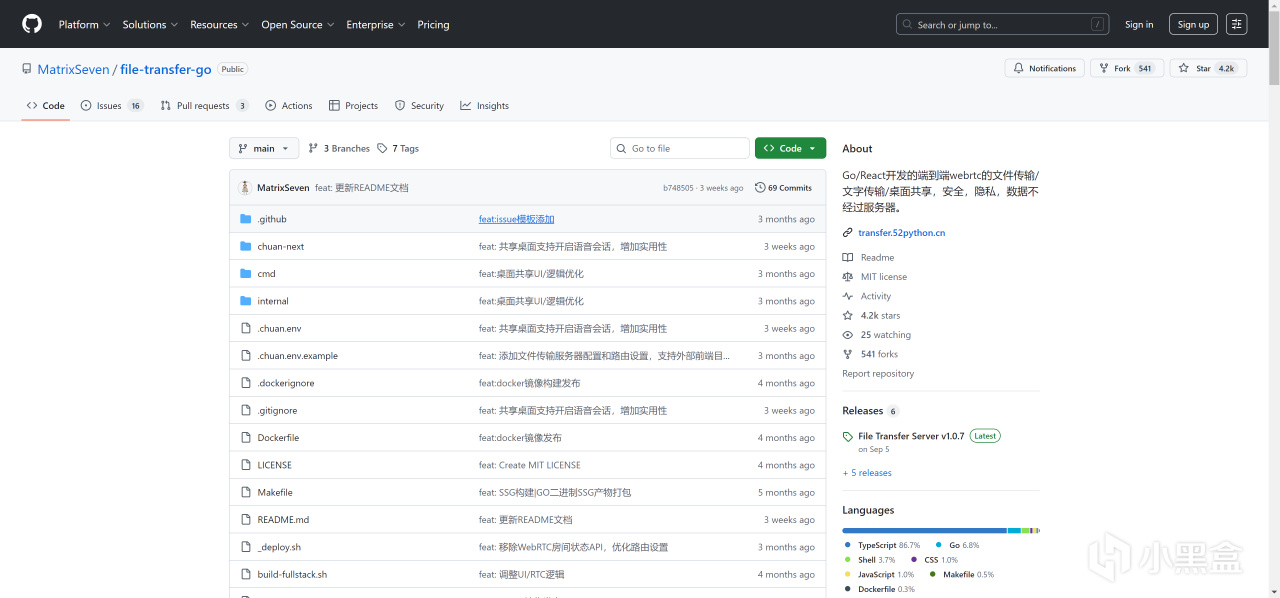Open the Security tab
The height and width of the screenshot is (598, 1280).
(419, 105)
